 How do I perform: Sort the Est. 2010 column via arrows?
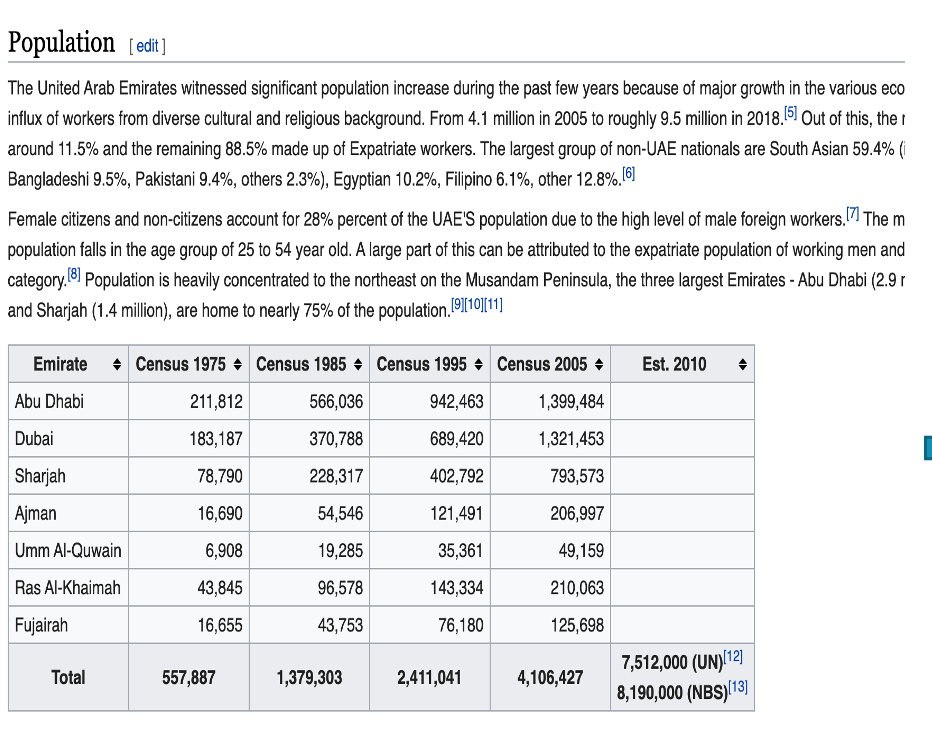point(742,365)
